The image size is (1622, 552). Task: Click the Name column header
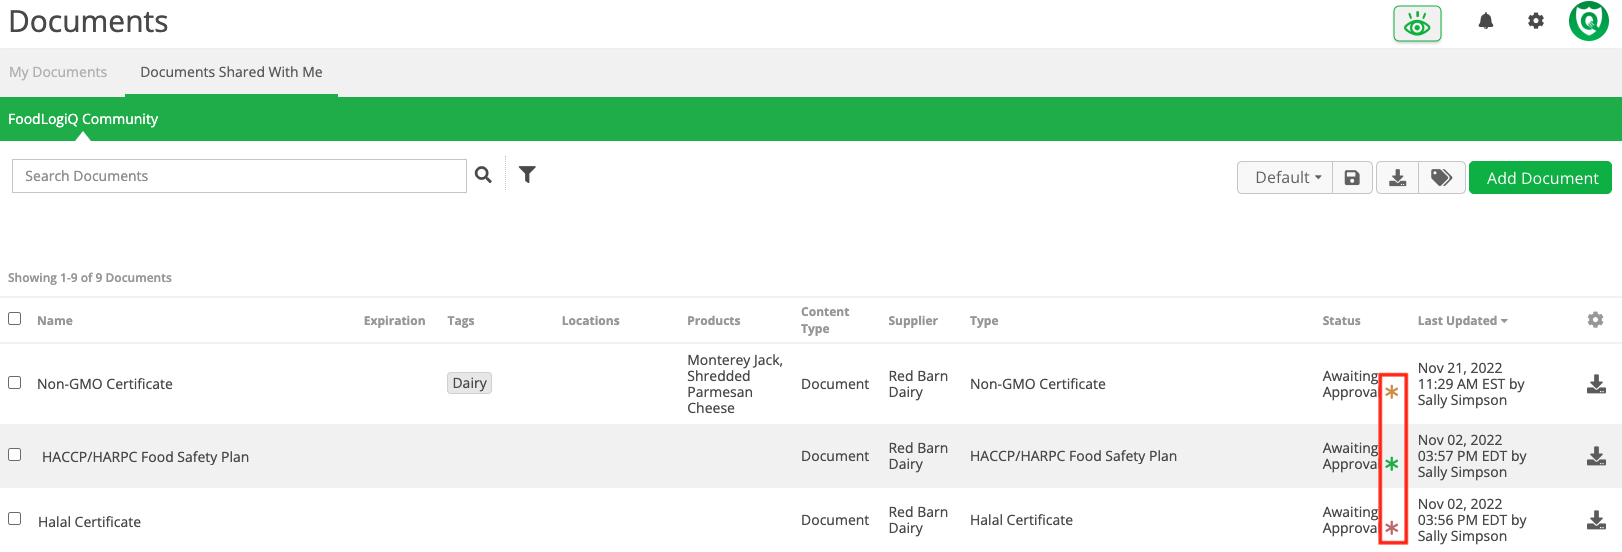(x=55, y=321)
